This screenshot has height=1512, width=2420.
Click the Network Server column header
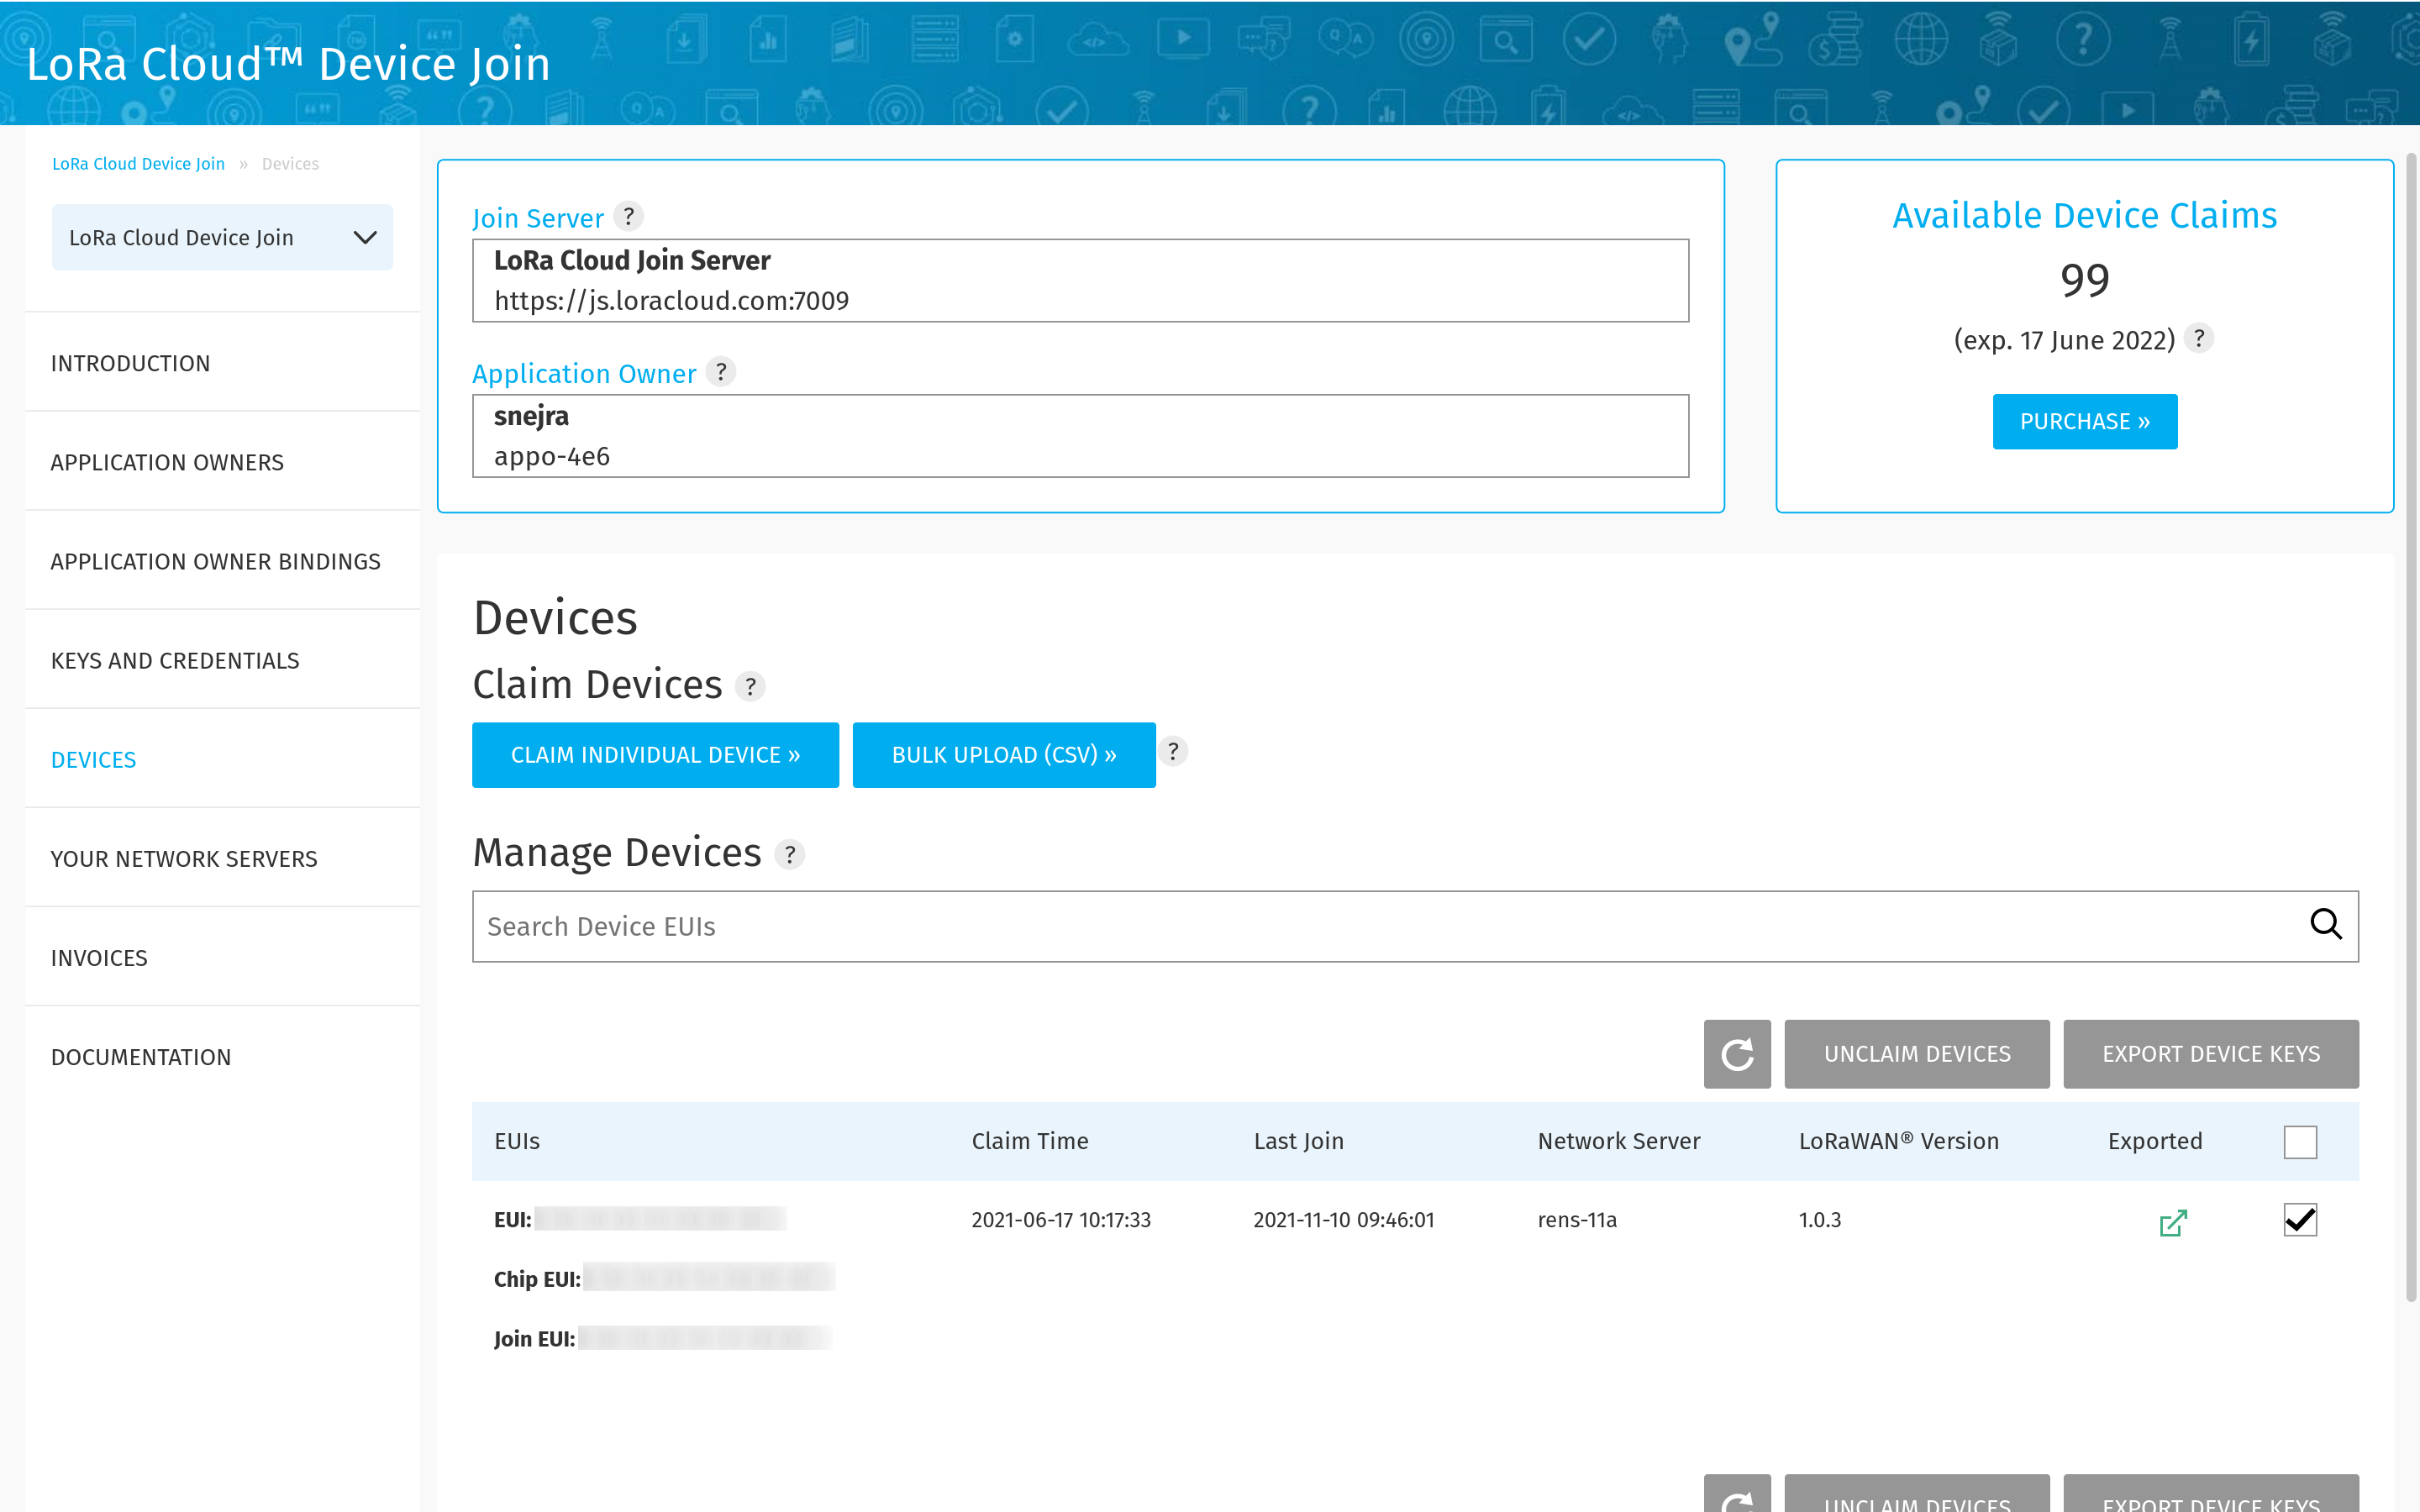coord(1618,1141)
